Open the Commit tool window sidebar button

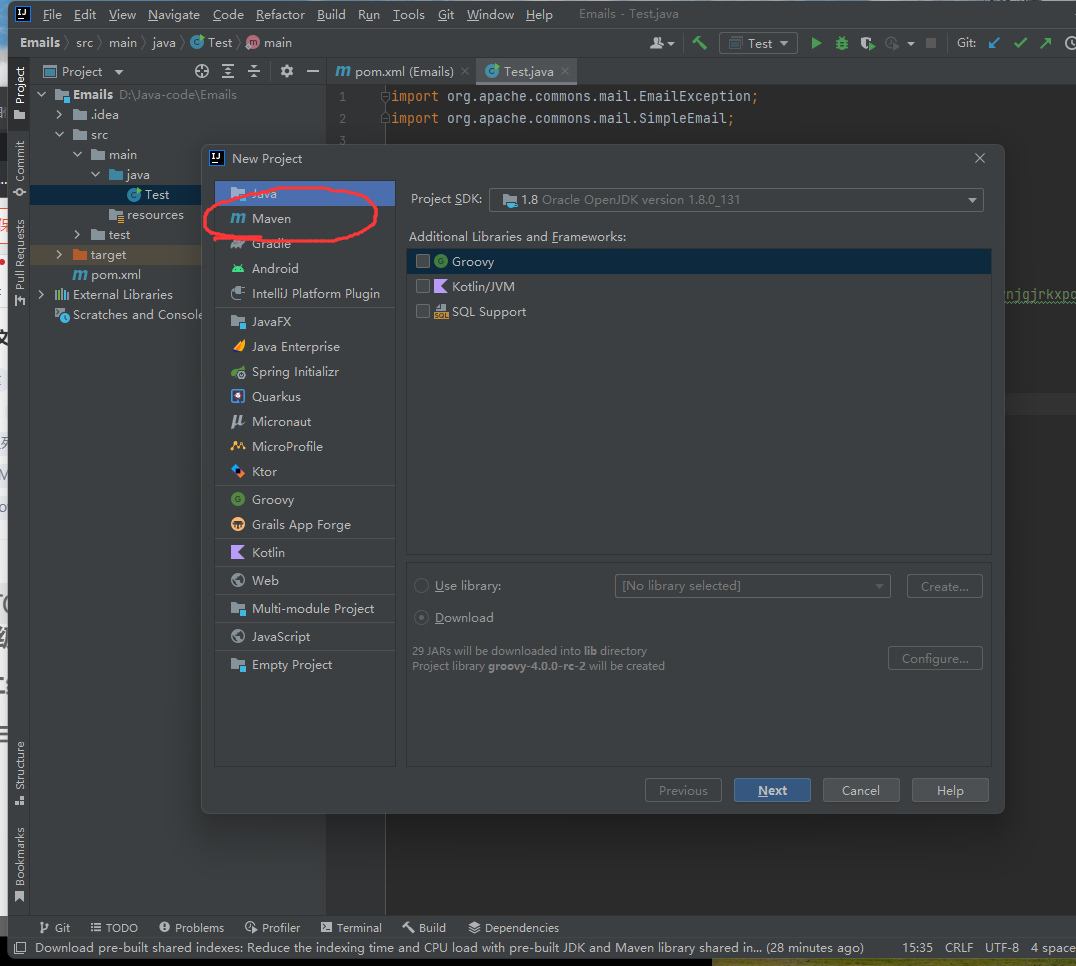click(x=19, y=168)
